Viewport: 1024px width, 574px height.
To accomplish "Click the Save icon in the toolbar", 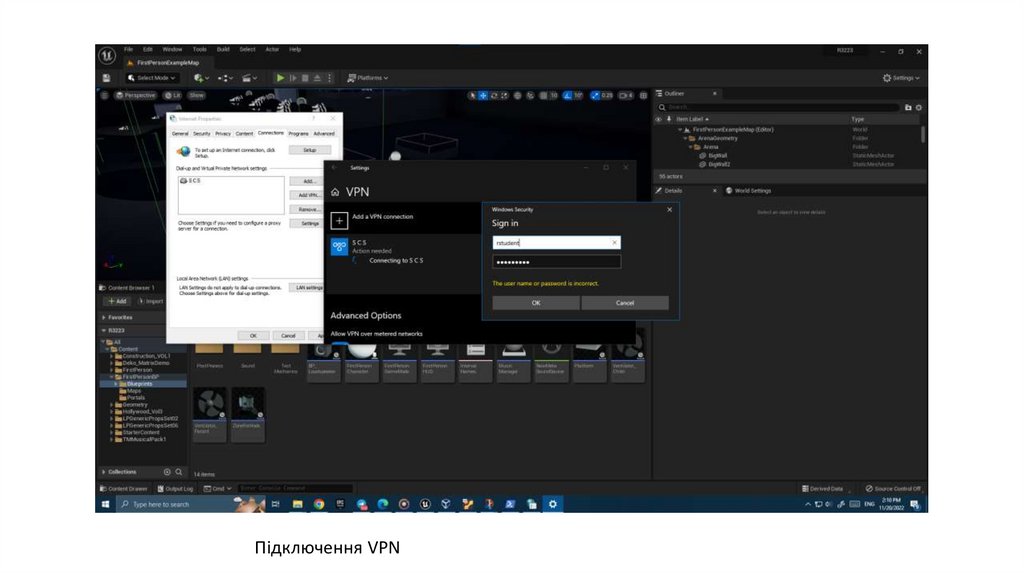I will [x=107, y=78].
